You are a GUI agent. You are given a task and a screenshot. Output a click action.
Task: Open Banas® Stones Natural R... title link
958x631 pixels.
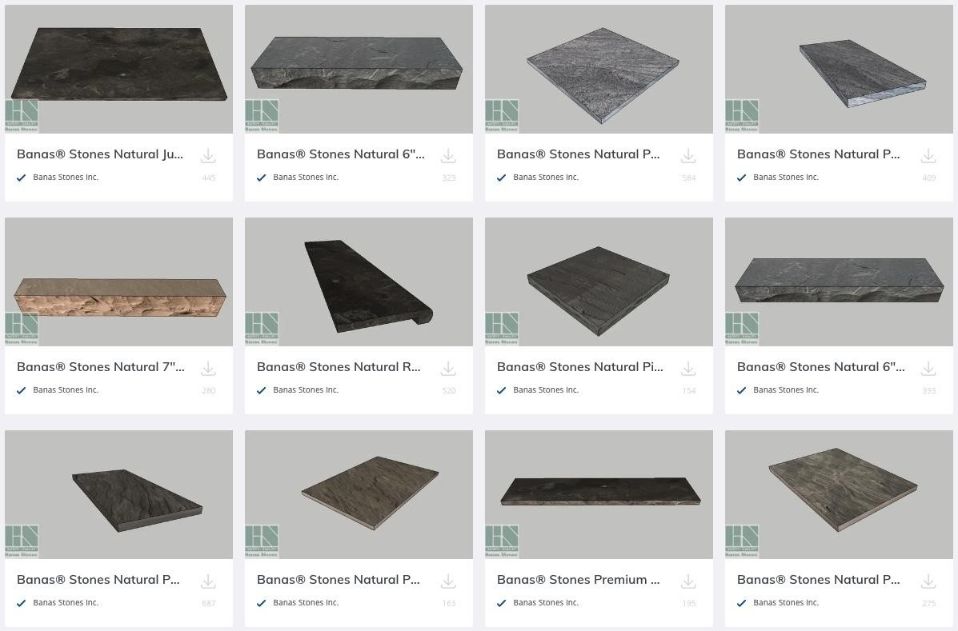click(x=338, y=367)
